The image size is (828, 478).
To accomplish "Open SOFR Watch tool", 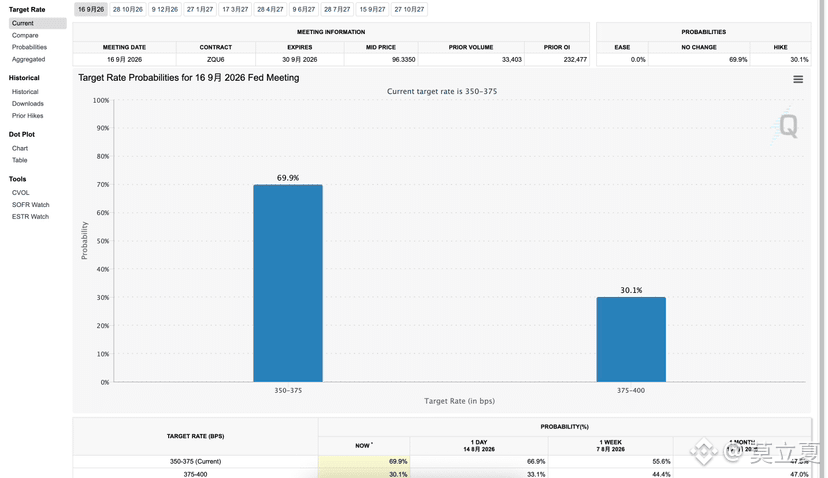I will pos(31,205).
